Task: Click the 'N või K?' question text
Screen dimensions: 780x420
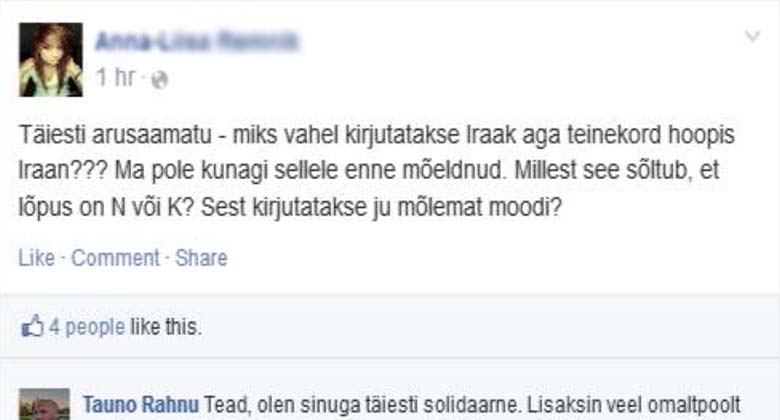Action: click(x=152, y=207)
